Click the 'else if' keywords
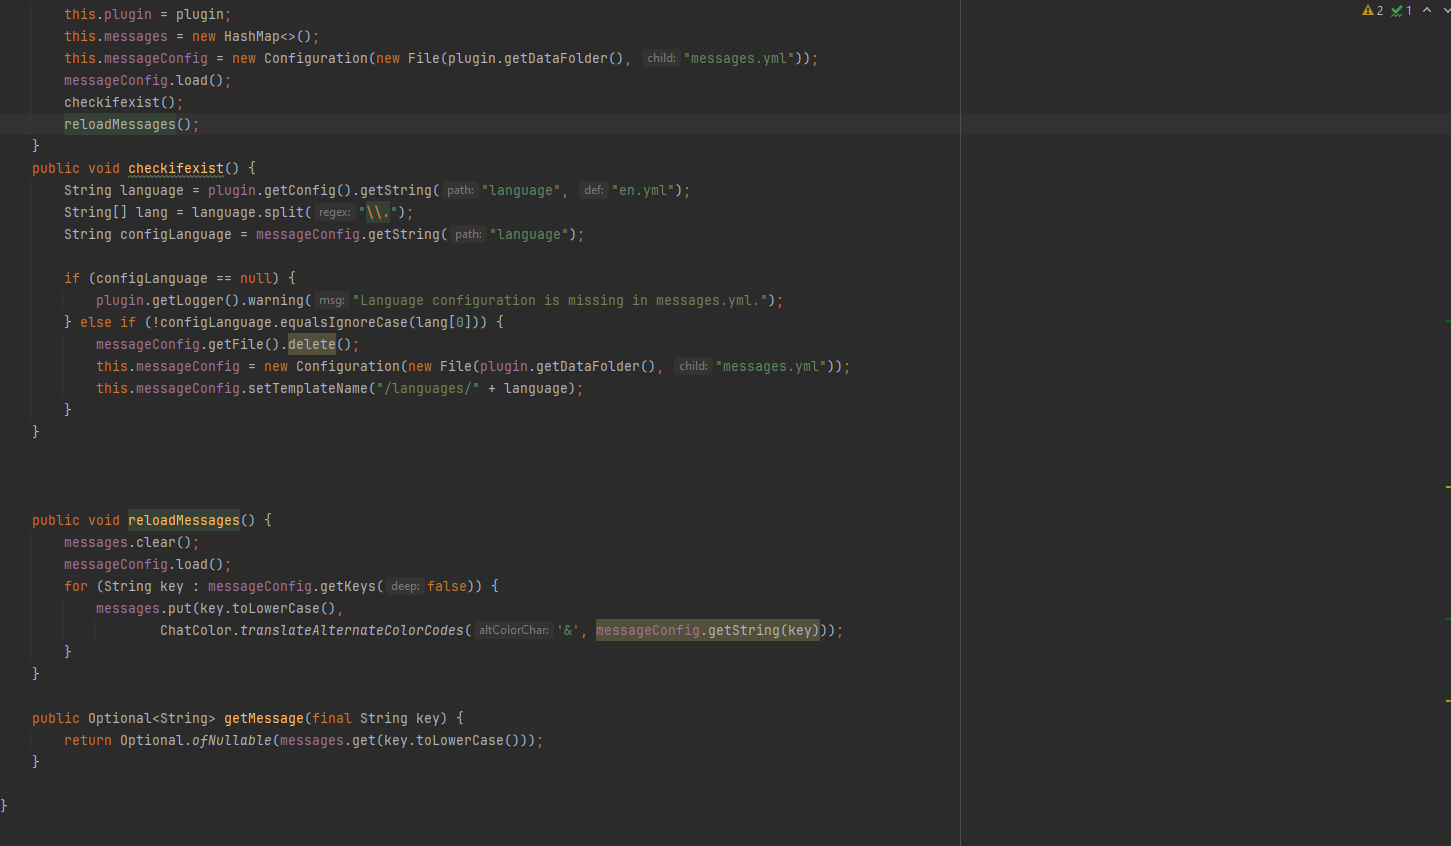 (108, 322)
